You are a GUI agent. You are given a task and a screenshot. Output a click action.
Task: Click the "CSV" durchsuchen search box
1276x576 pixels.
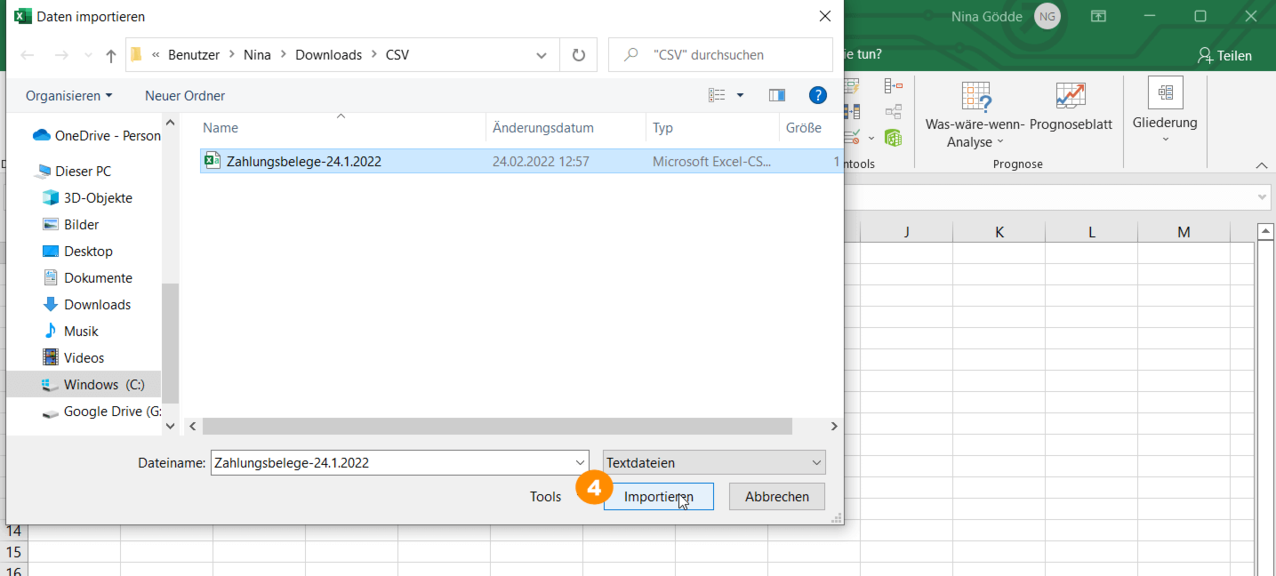pos(720,55)
